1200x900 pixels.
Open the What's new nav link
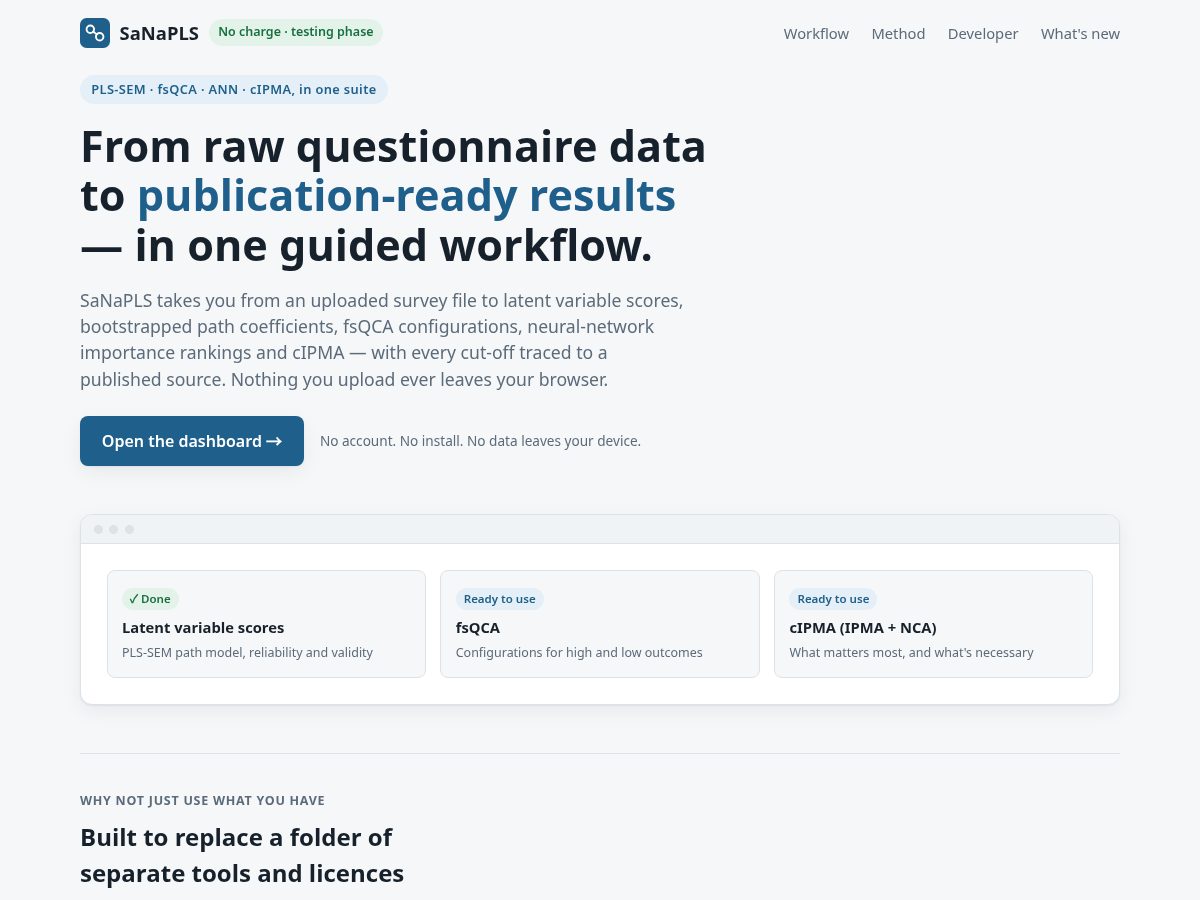(1080, 34)
